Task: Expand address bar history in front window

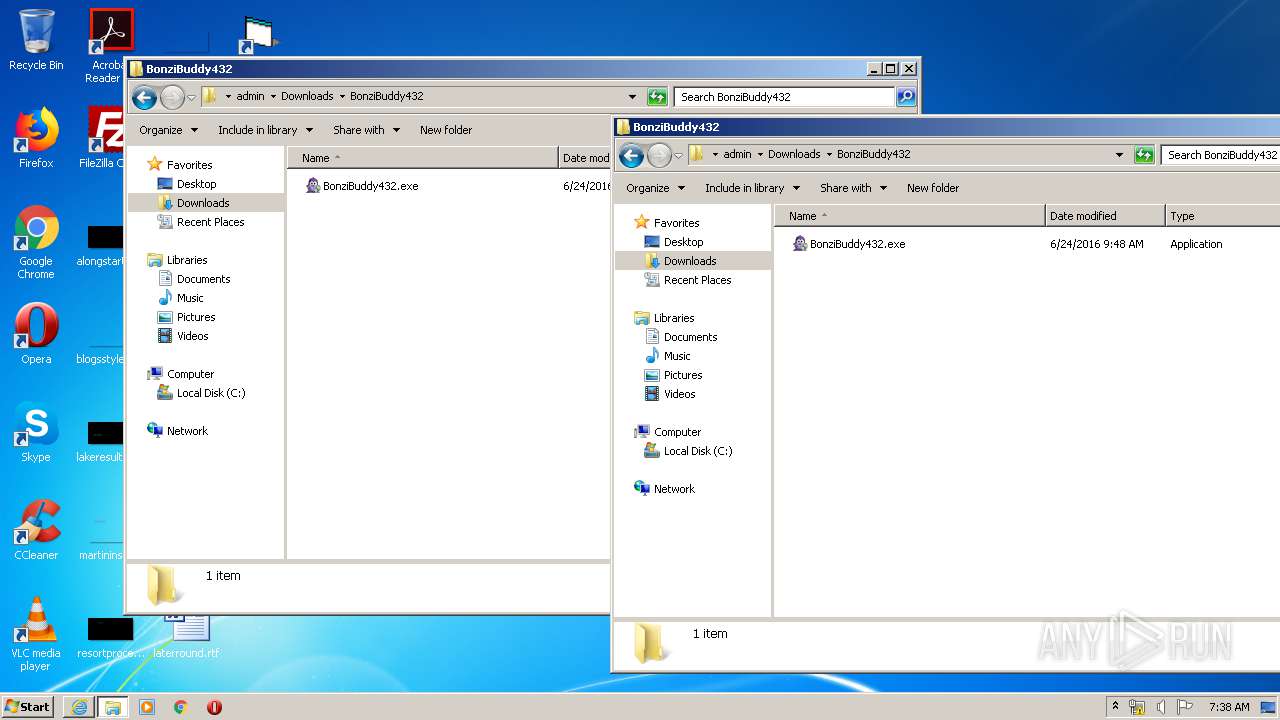Action: (x=1119, y=155)
